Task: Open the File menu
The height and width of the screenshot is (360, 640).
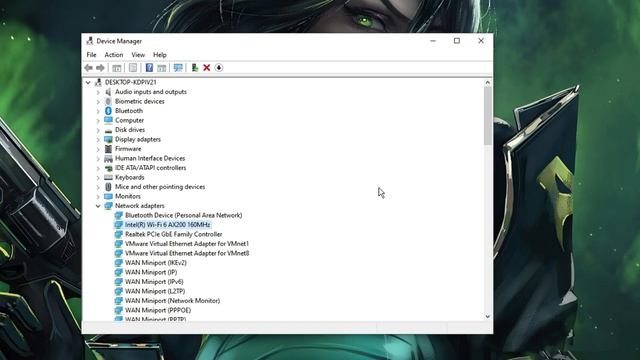Action: (91, 55)
